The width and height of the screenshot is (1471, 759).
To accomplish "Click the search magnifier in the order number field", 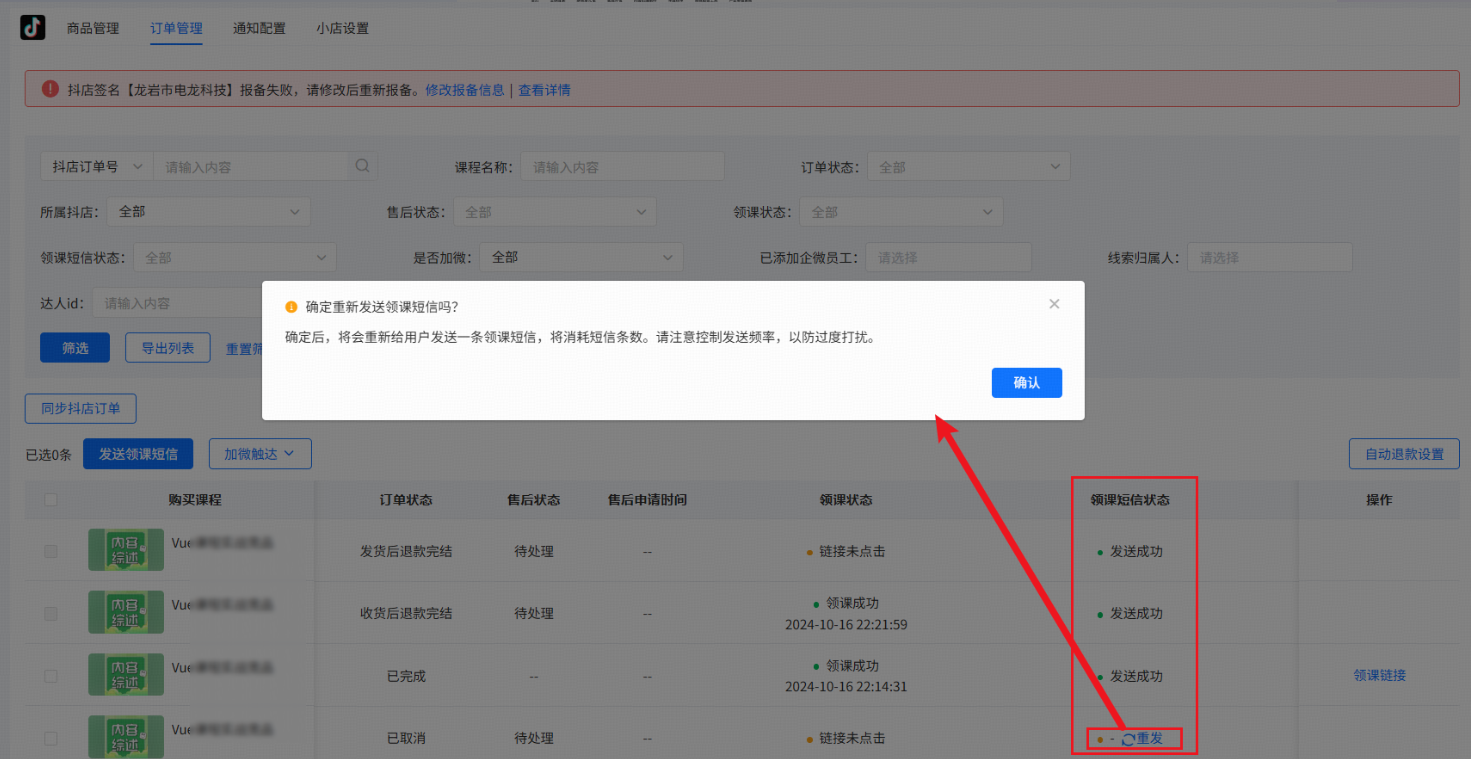I will (x=361, y=166).
